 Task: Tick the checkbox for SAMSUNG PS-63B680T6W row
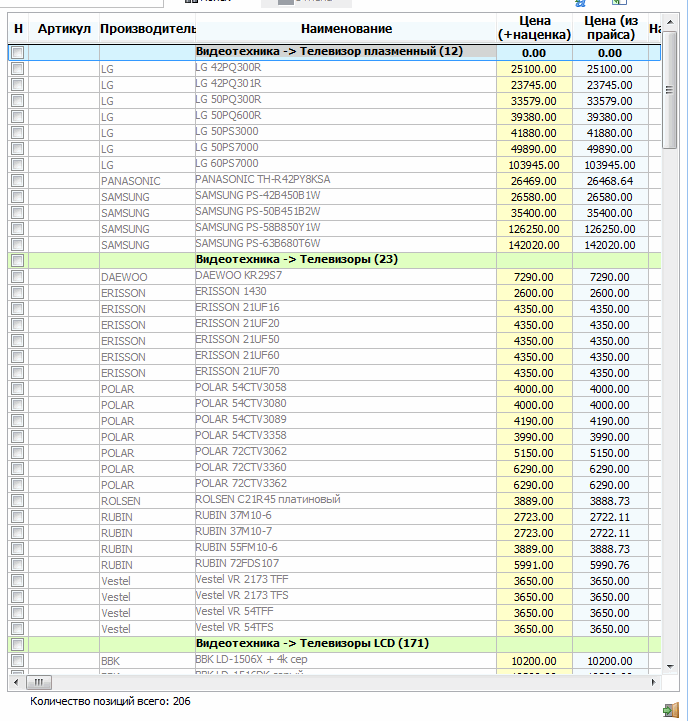coord(17,245)
